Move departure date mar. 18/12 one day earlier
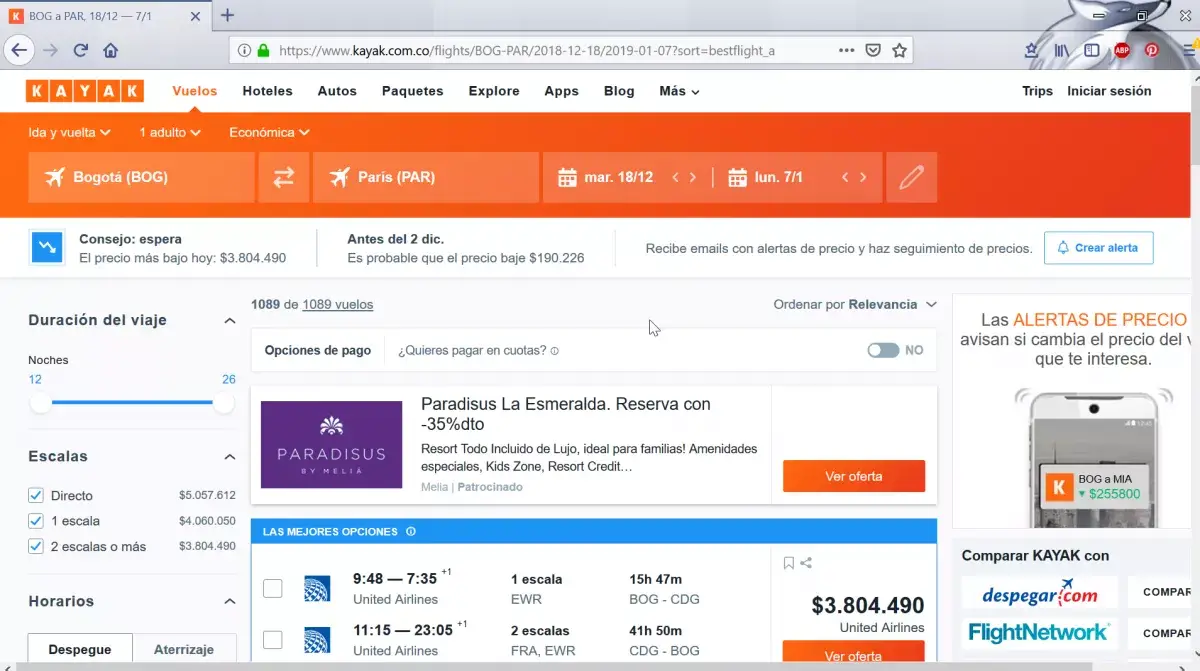Image resolution: width=1200 pixels, height=671 pixels. [x=675, y=178]
